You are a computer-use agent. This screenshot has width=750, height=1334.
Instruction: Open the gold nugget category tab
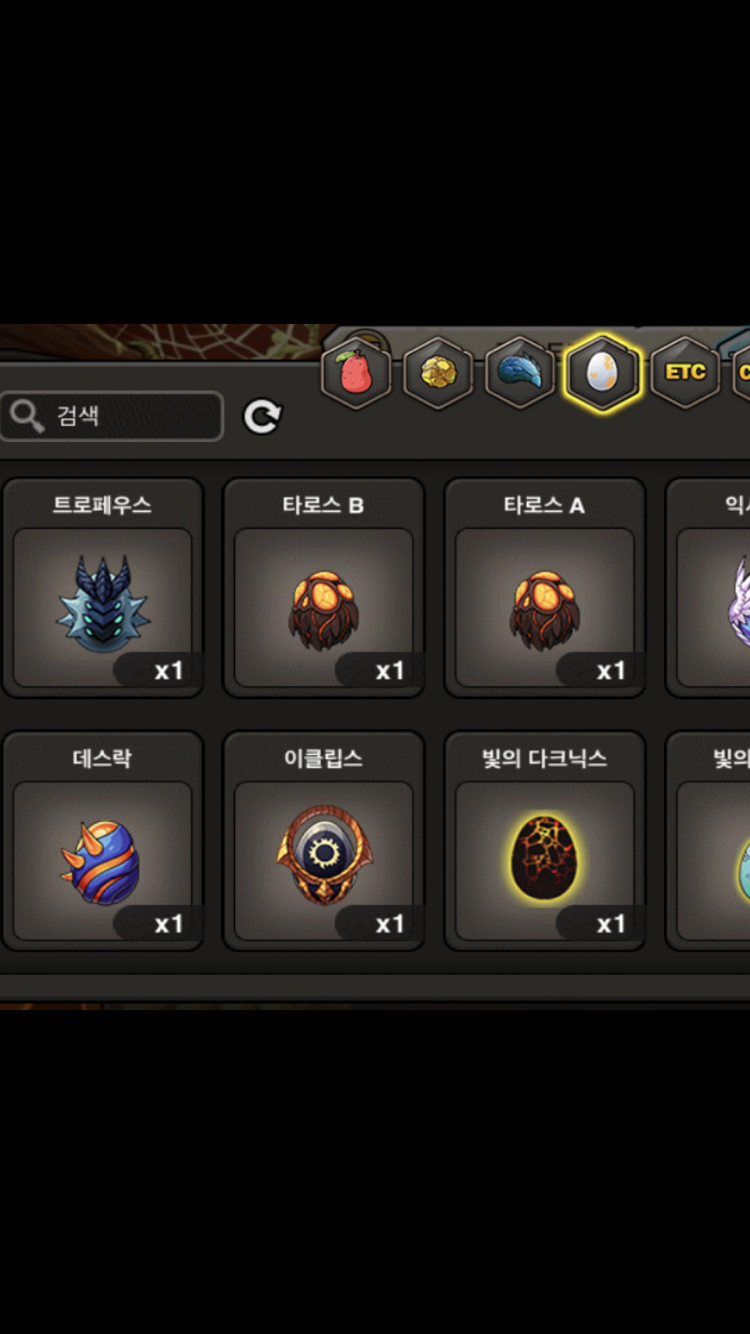[438, 374]
